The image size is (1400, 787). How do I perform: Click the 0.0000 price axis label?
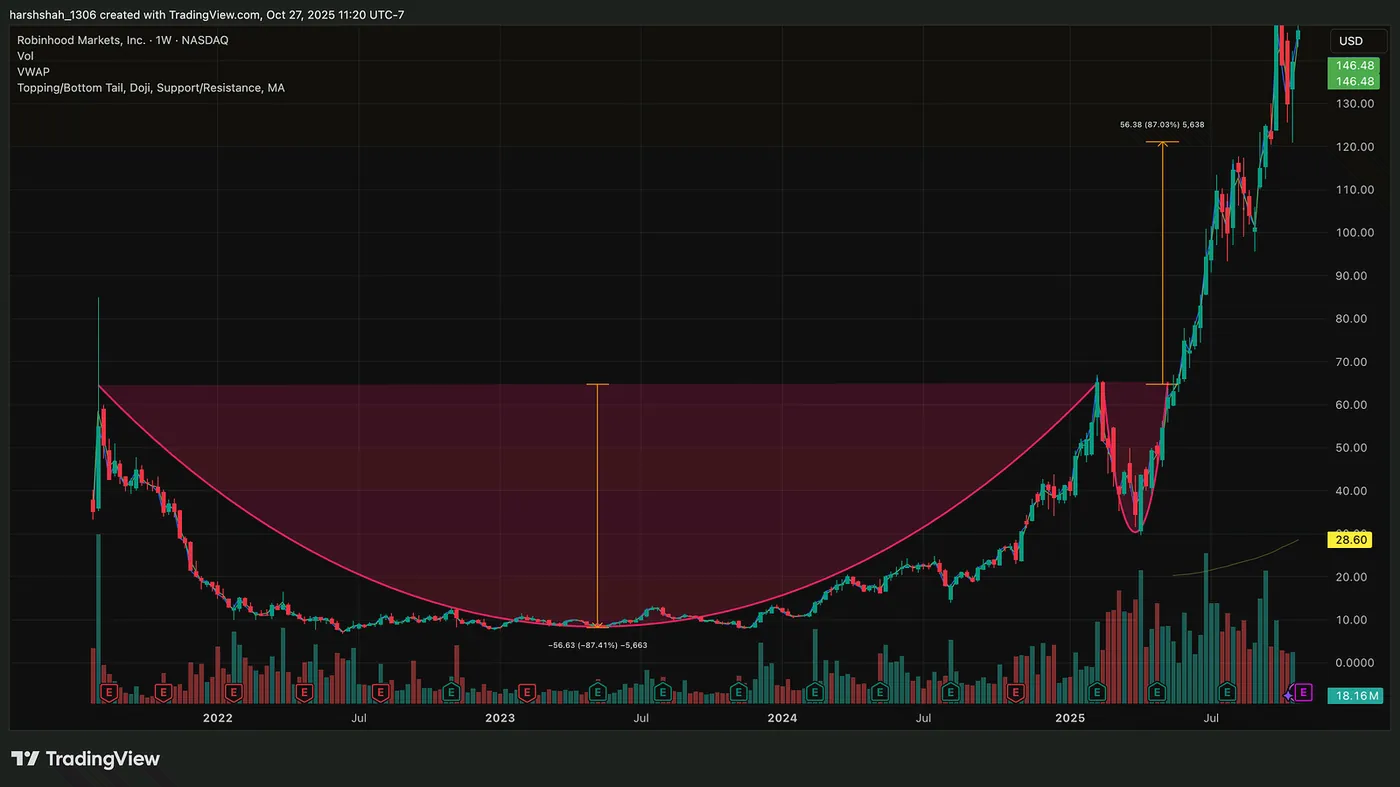[x=1354, y=663]
